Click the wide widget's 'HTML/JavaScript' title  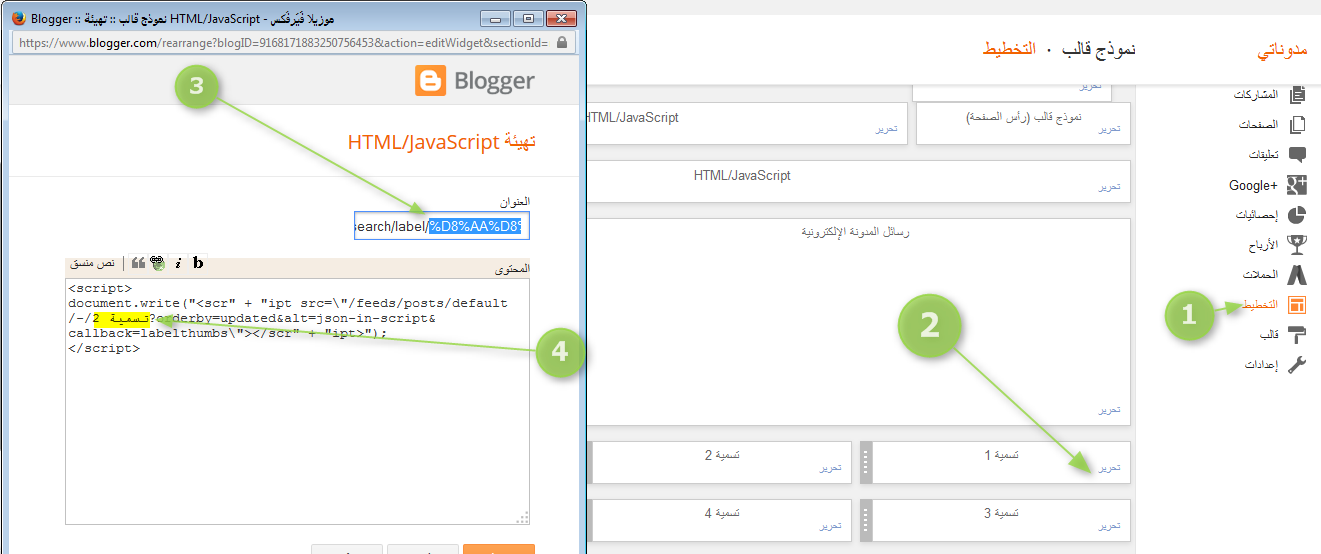[x=742, y=175]
